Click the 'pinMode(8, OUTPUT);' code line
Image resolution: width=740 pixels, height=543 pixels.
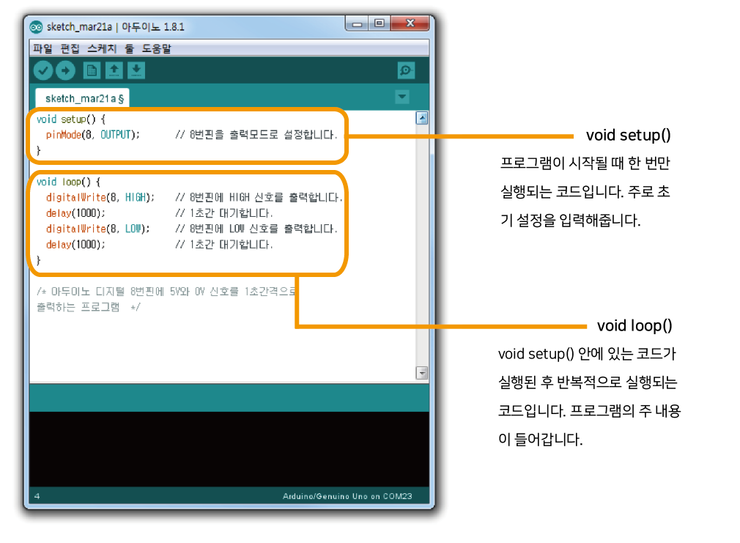pyautogui.click(x=92, y=135)
